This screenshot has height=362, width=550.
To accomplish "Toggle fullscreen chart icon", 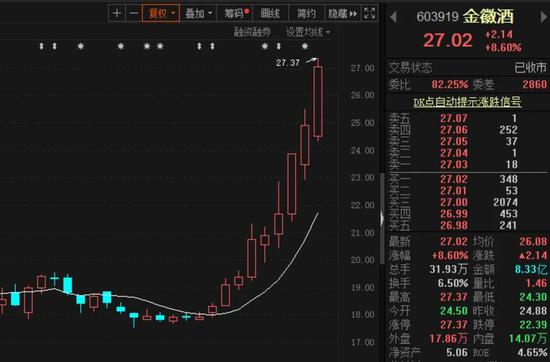I will (369, 13).
